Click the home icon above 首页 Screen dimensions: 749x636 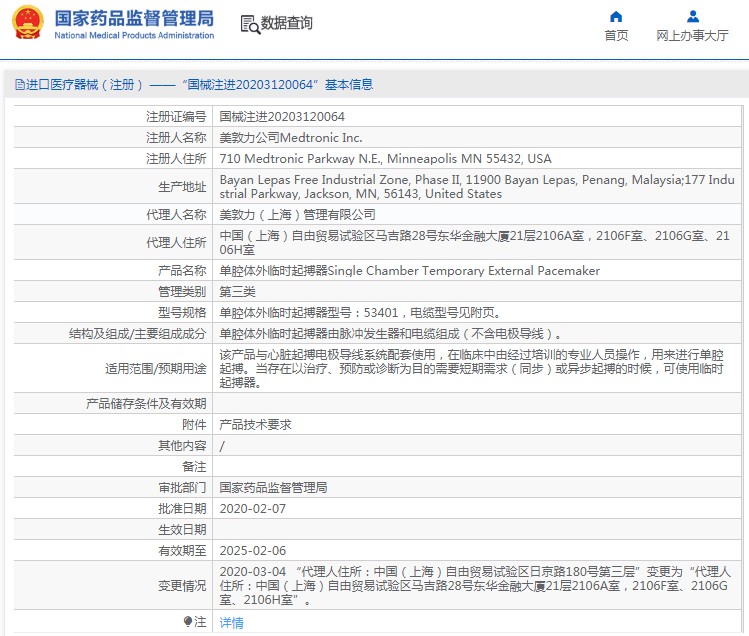[x=616, y=16]
